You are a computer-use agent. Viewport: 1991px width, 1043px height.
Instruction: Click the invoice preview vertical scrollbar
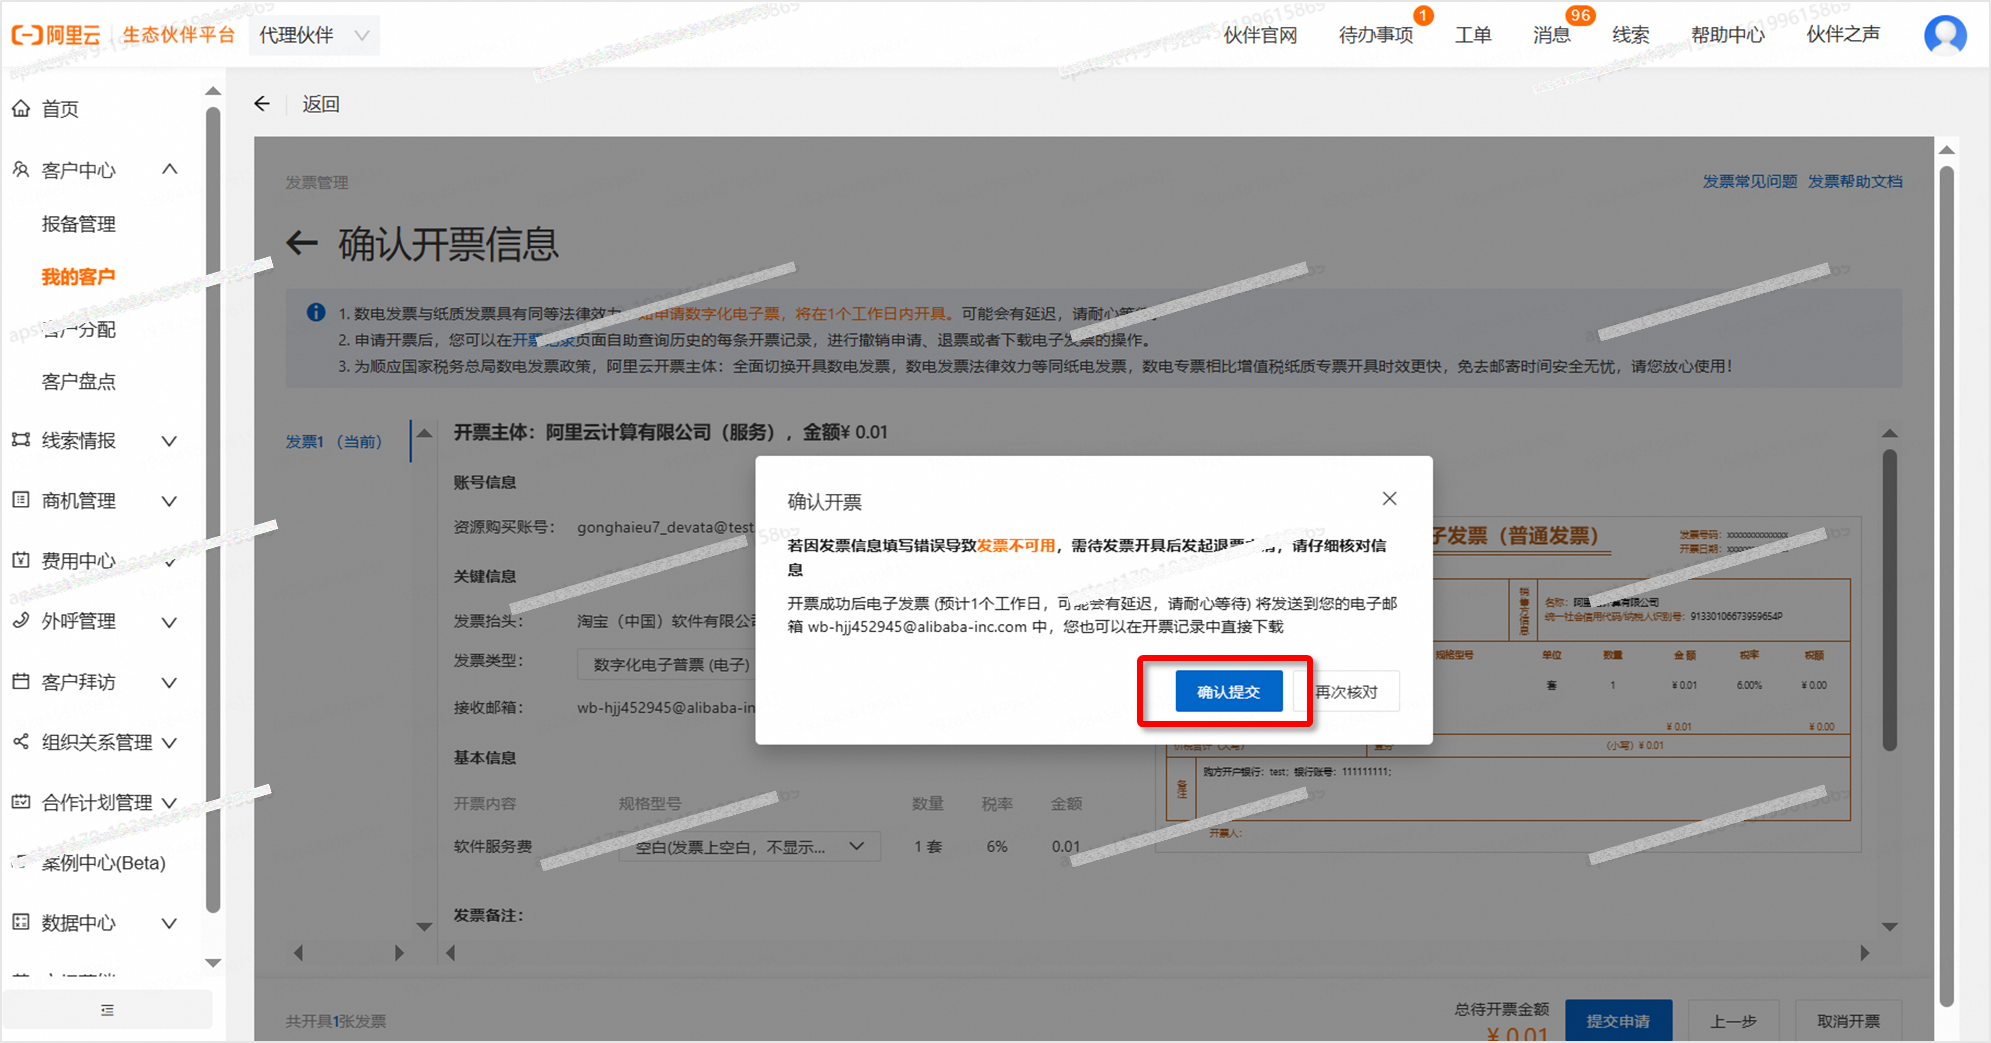point(1890,600)
